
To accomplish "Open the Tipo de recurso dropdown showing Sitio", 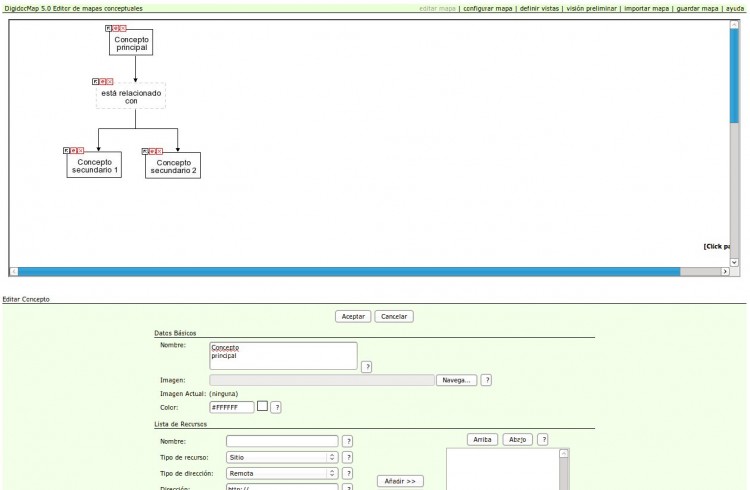I will (x=282, y=457).
